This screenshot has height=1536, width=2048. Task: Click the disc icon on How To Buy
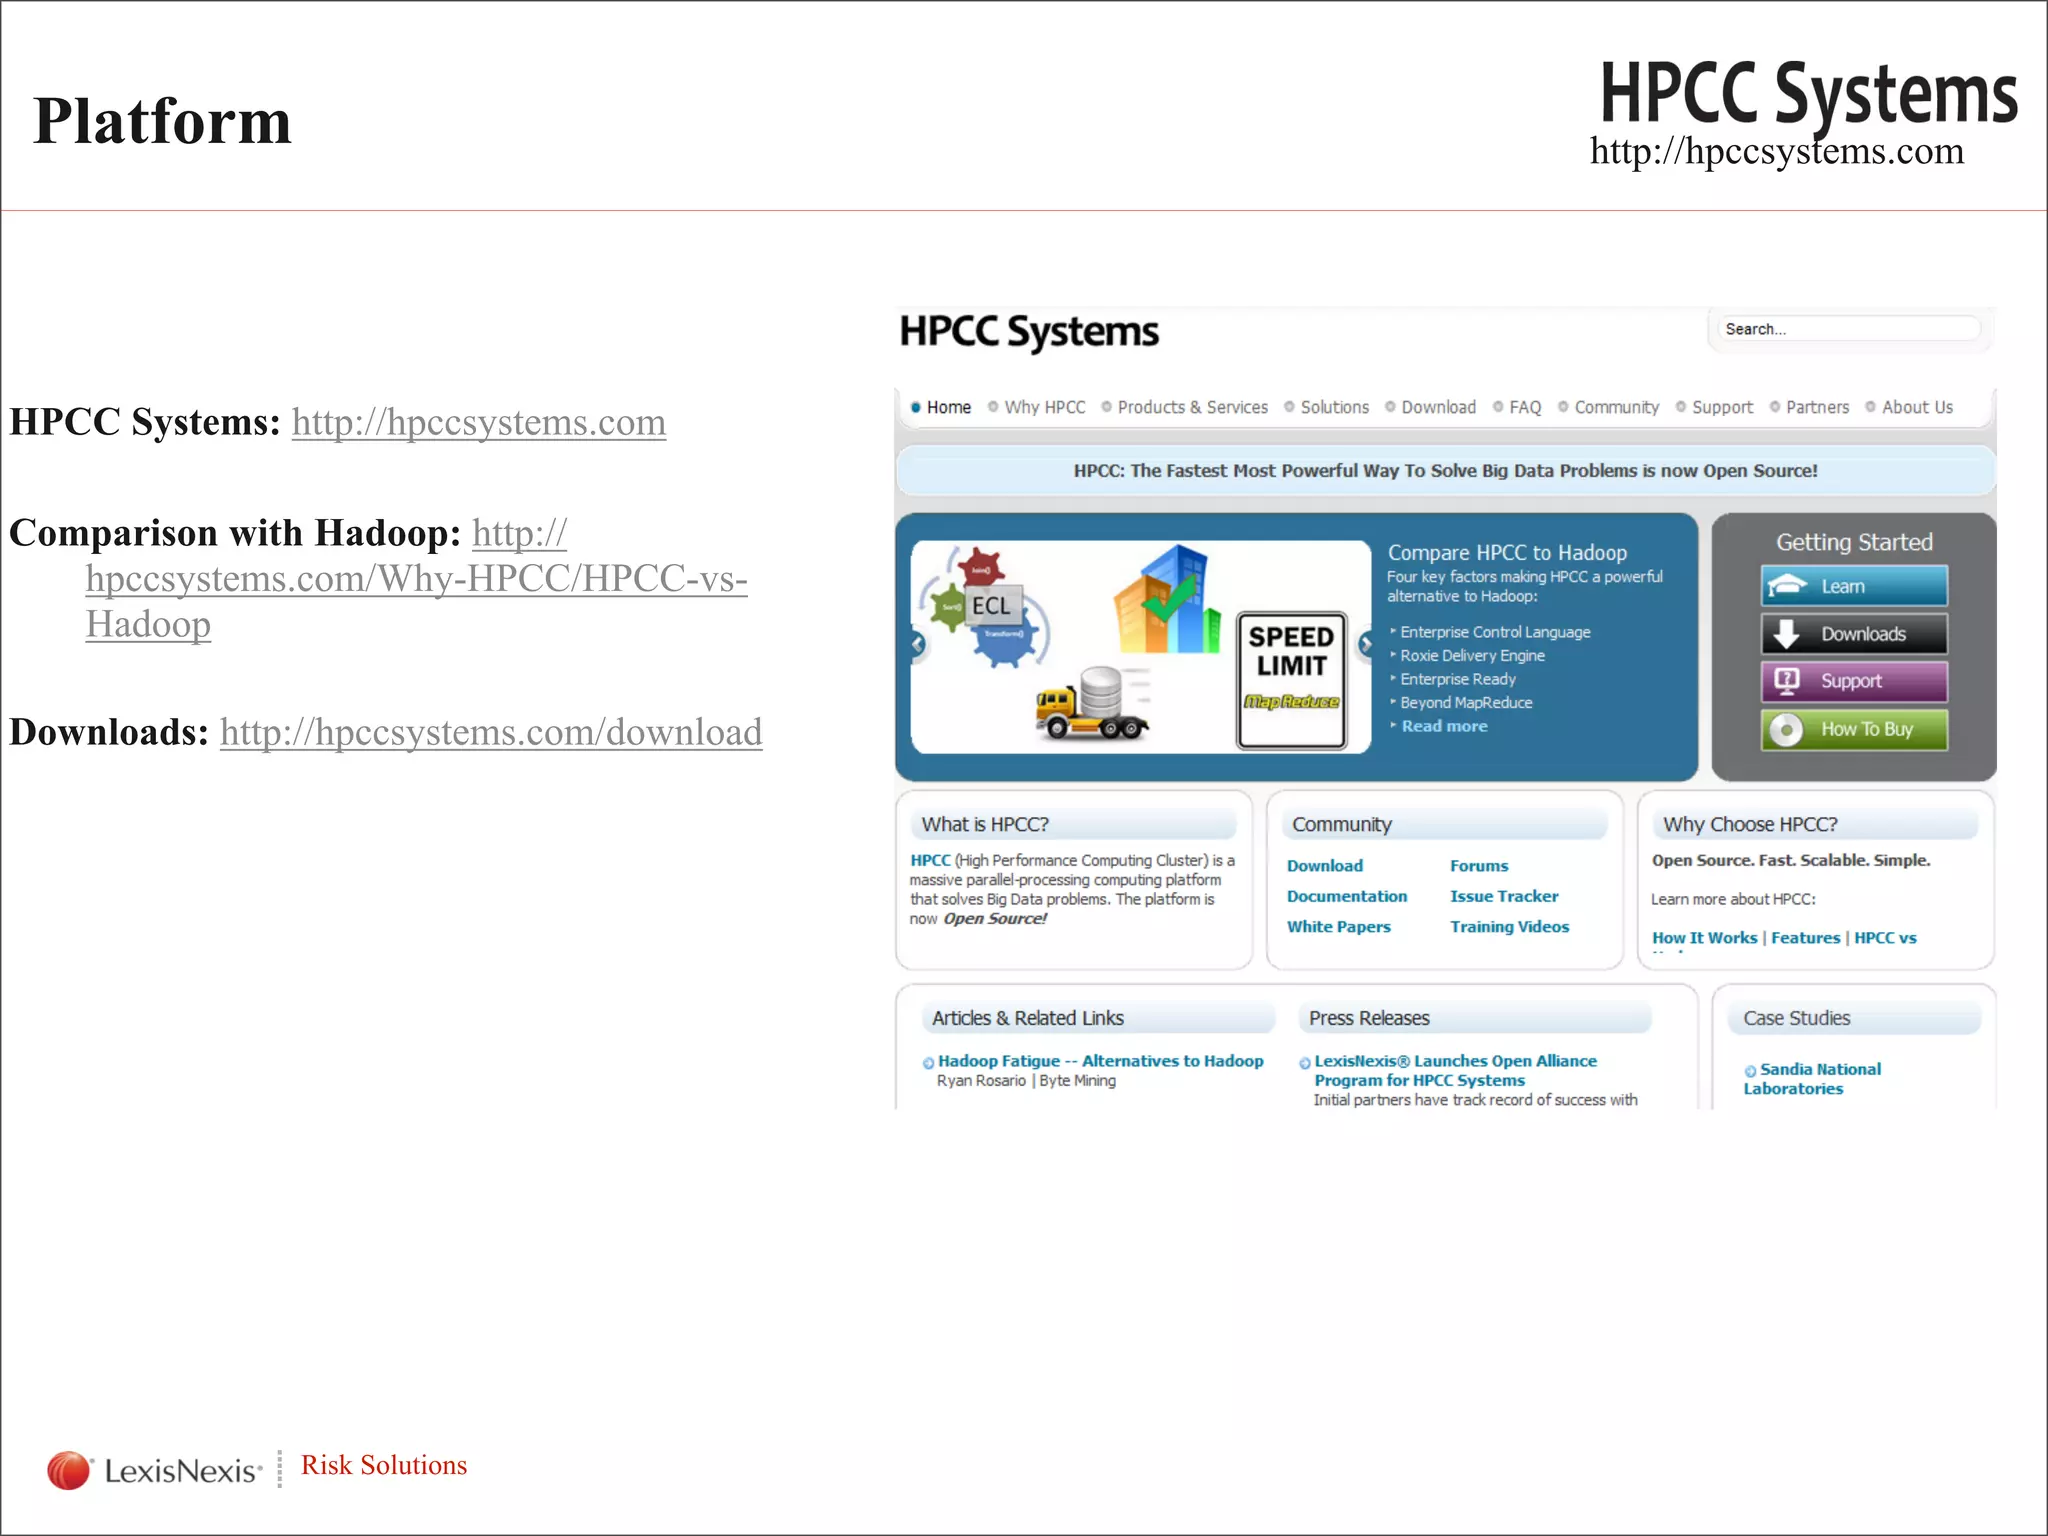1786,729
